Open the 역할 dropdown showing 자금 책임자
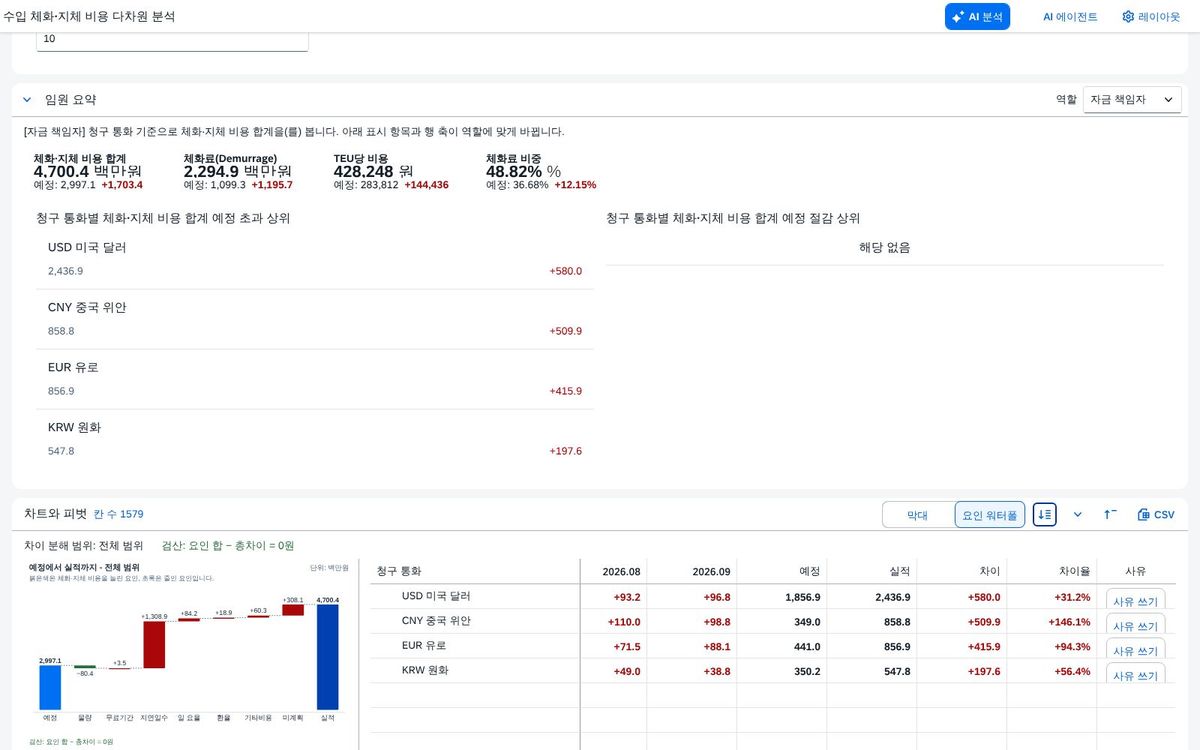Screen dimensions: 1200x750 pos(1132,100)
